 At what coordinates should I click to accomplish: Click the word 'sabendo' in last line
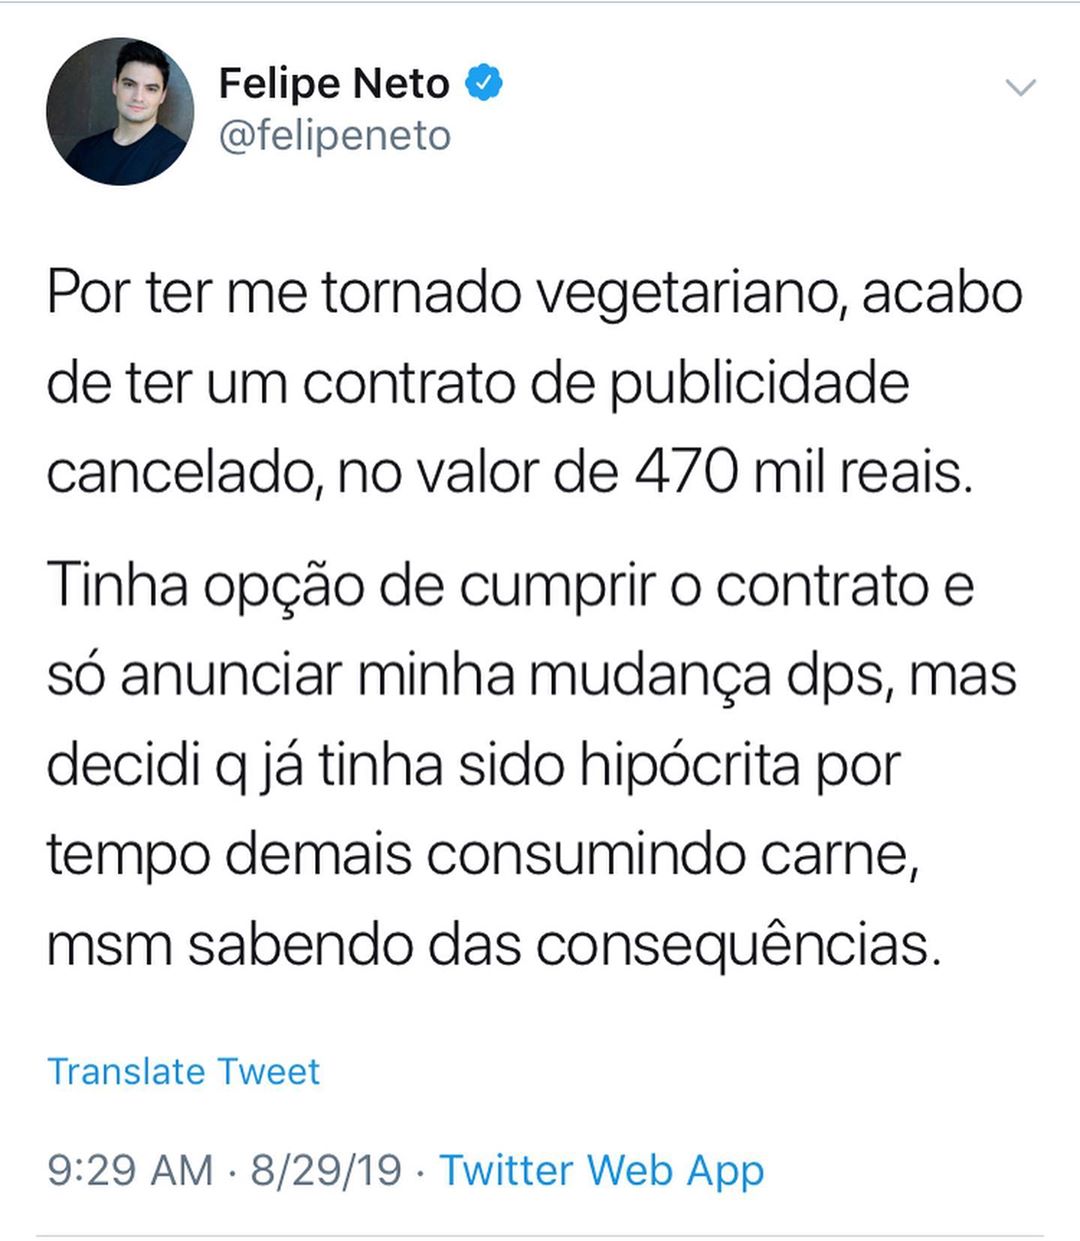[x=300, y=945]
